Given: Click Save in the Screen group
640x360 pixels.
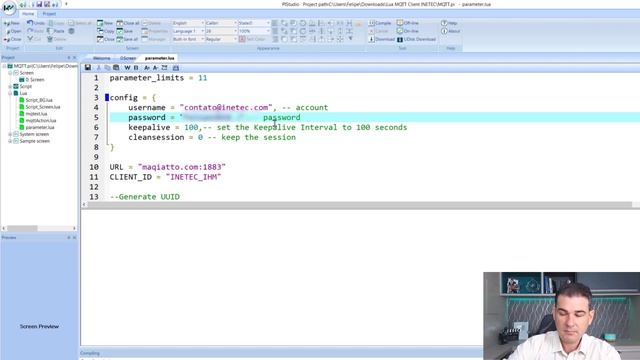Looking at the screenshot, I should pos(125,31).
